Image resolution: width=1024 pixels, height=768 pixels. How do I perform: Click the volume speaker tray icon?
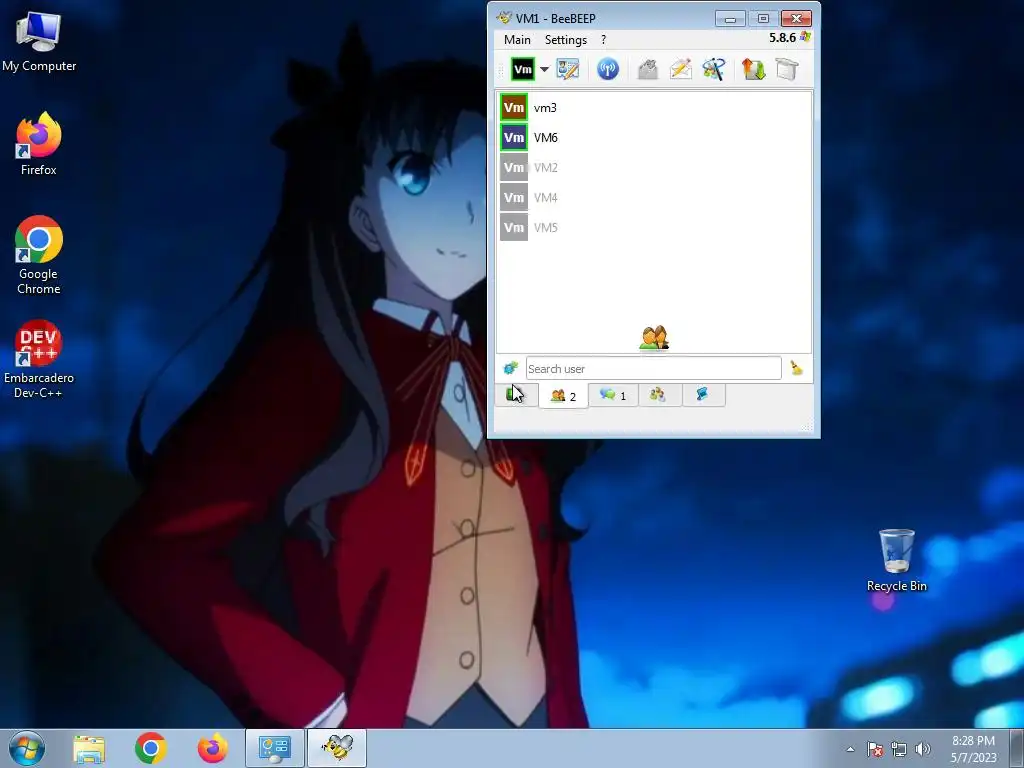[x=922, y=749]
